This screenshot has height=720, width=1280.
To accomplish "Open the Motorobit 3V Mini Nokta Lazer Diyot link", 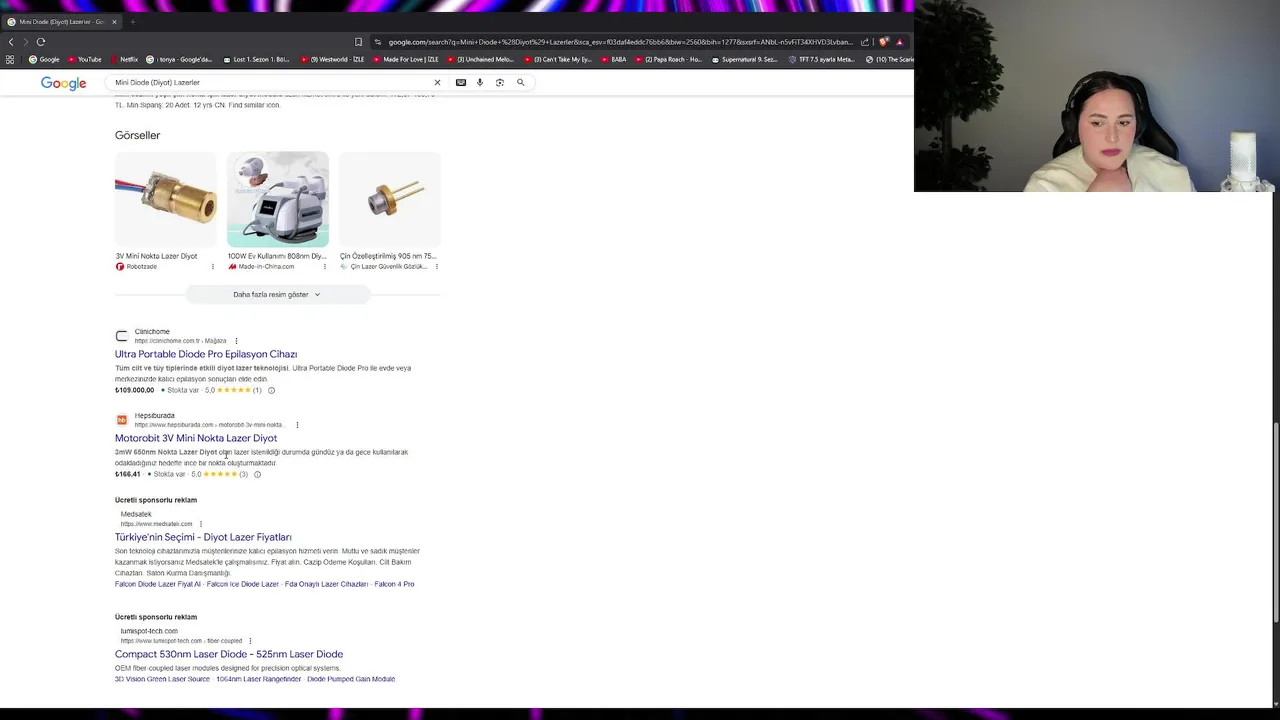I will click(196, 438).
